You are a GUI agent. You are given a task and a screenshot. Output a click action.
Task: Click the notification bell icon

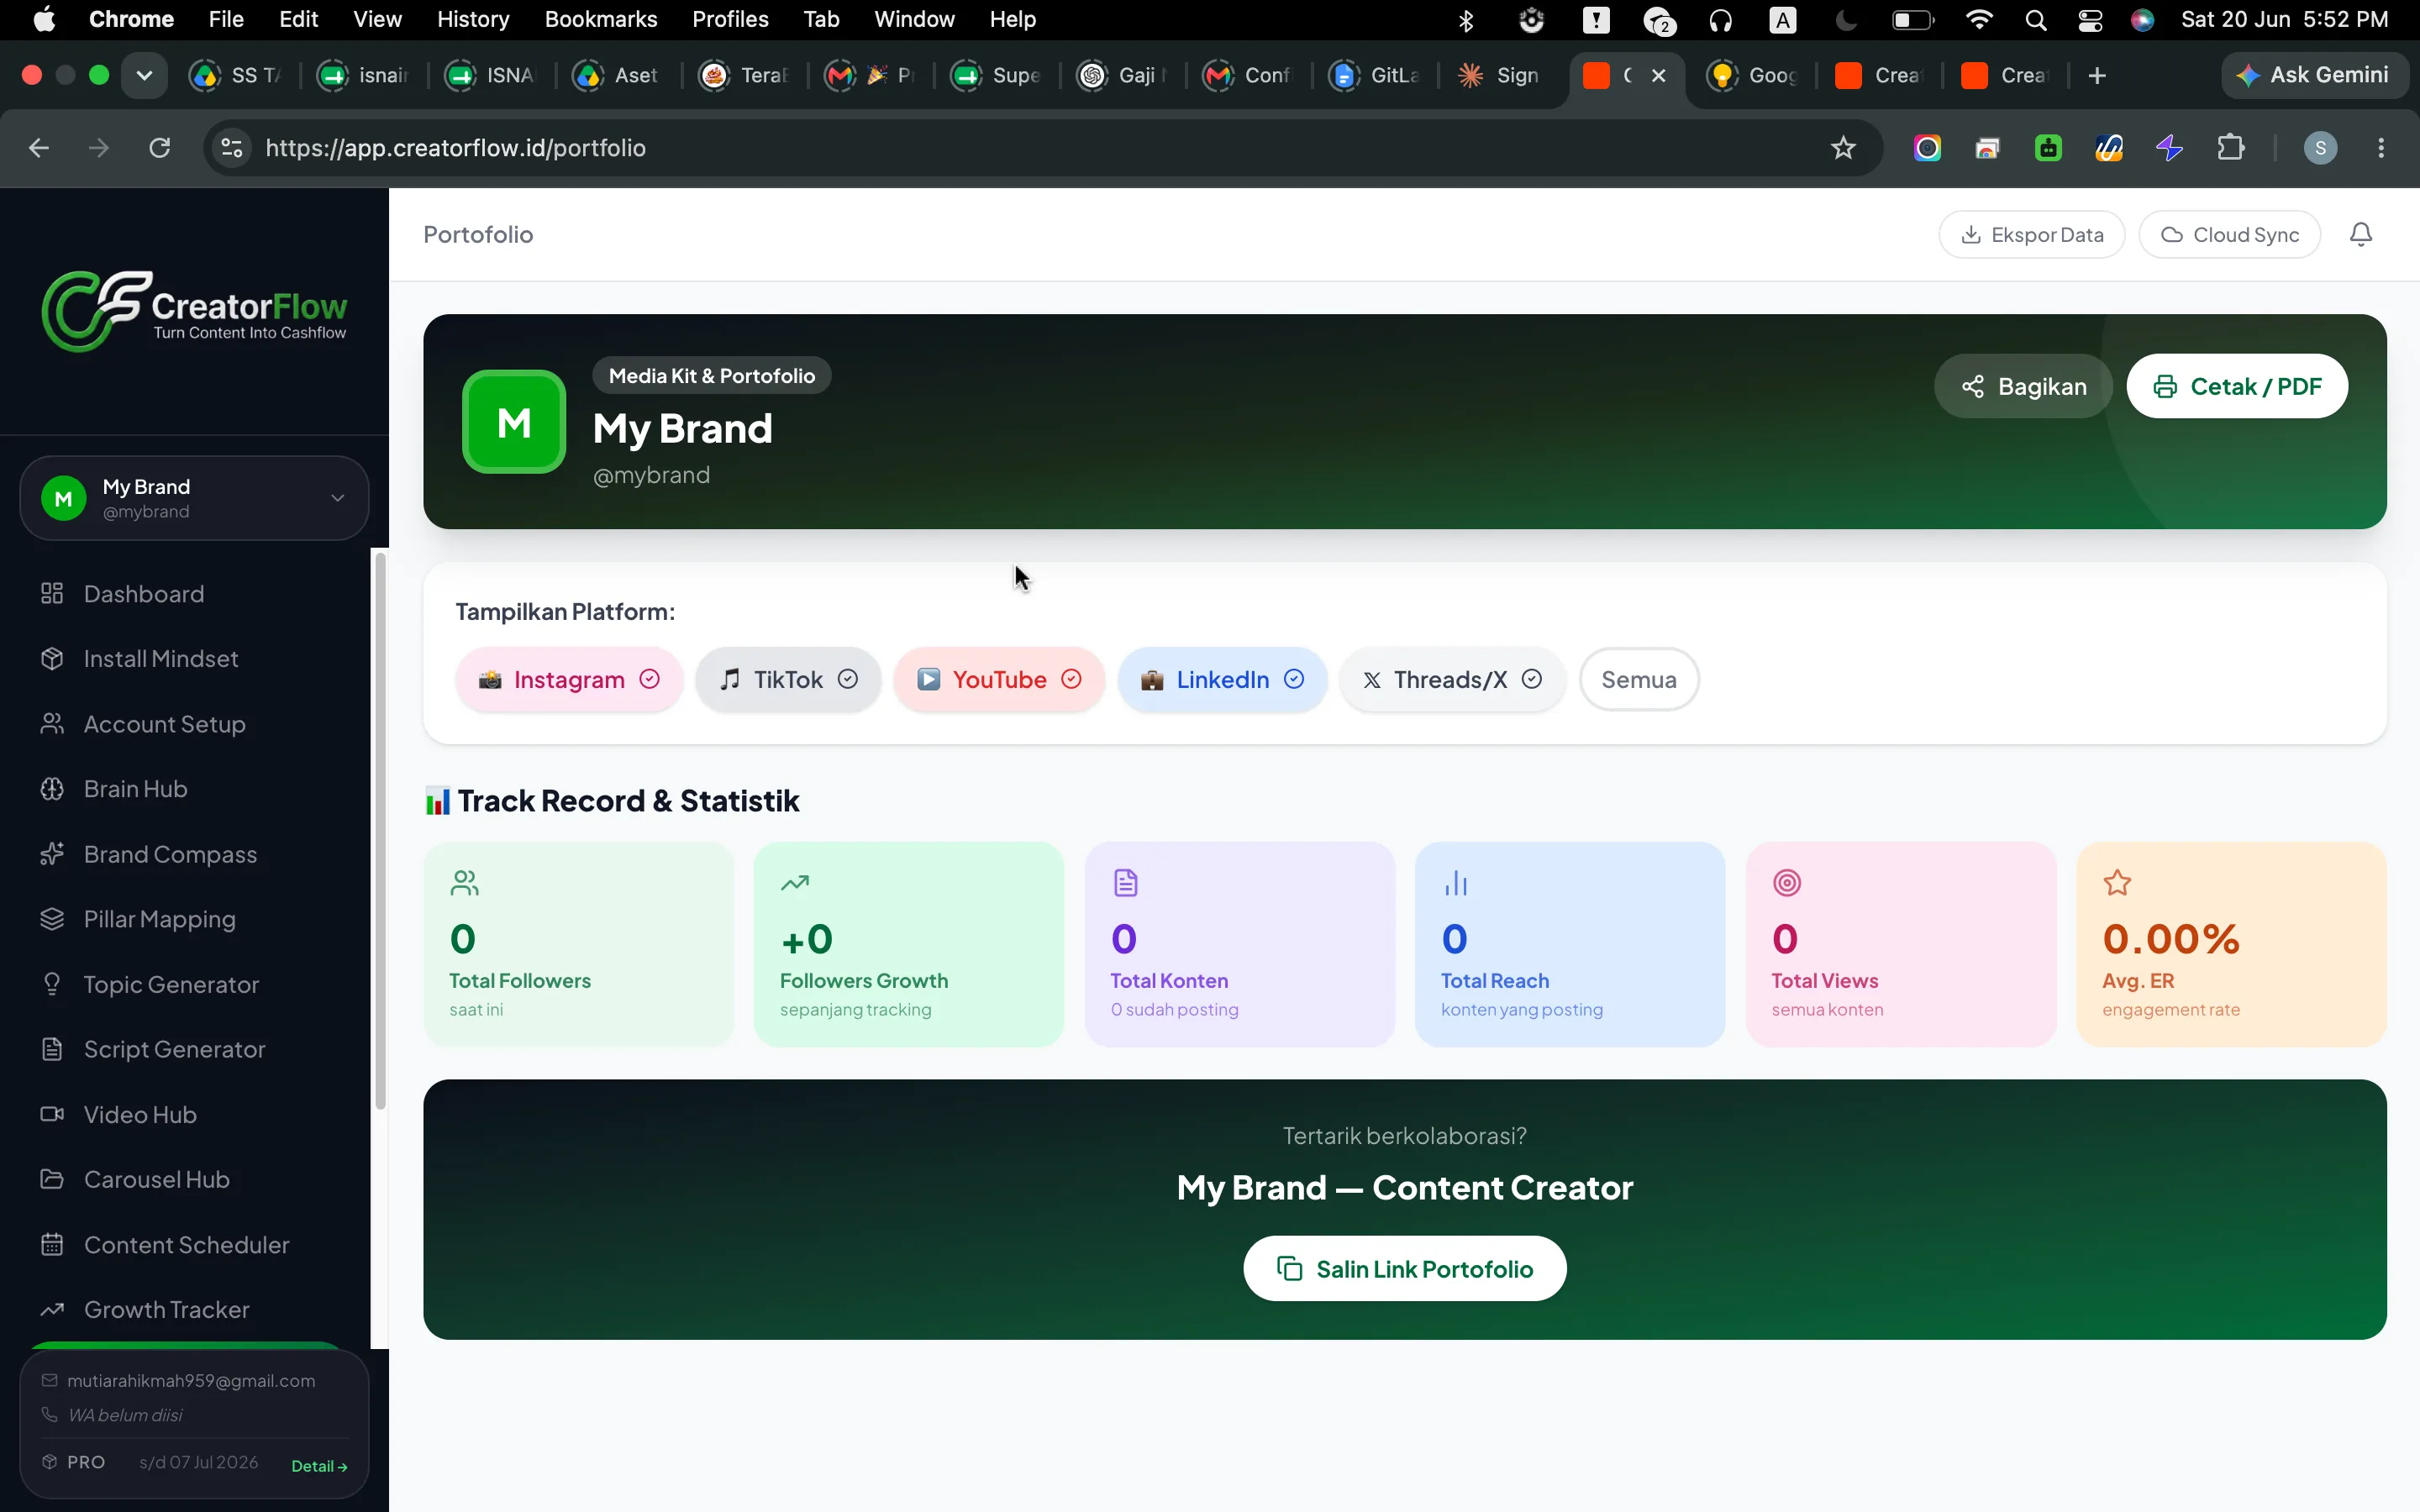click(2360, 234)
